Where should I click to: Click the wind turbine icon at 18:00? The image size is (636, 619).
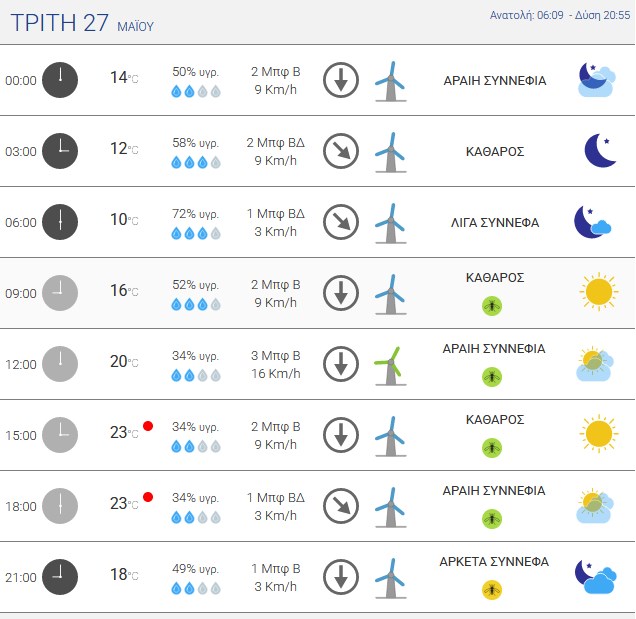pyautogui.click(x=390, y=507)
